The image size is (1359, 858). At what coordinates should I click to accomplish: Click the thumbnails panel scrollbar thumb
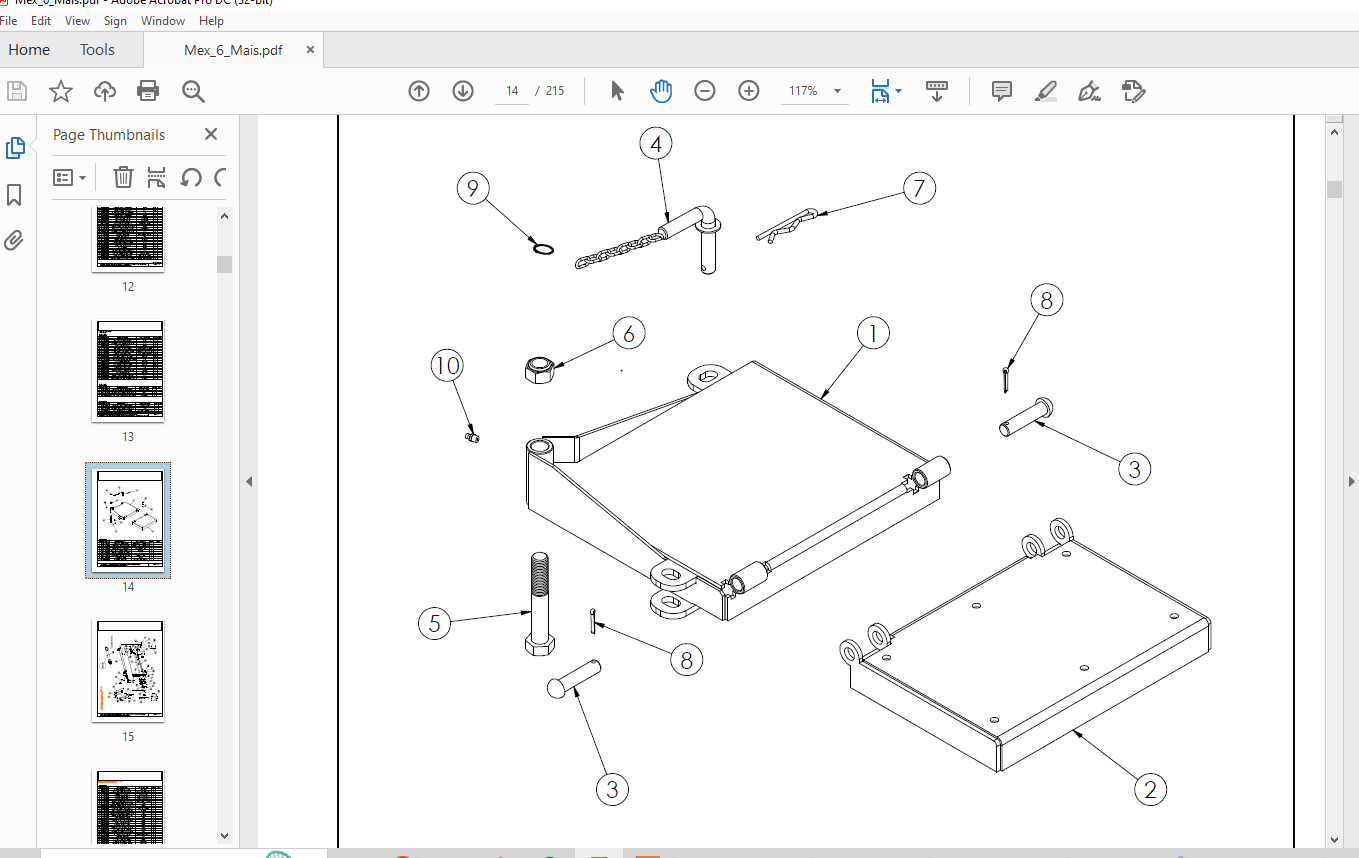point(225,264)
